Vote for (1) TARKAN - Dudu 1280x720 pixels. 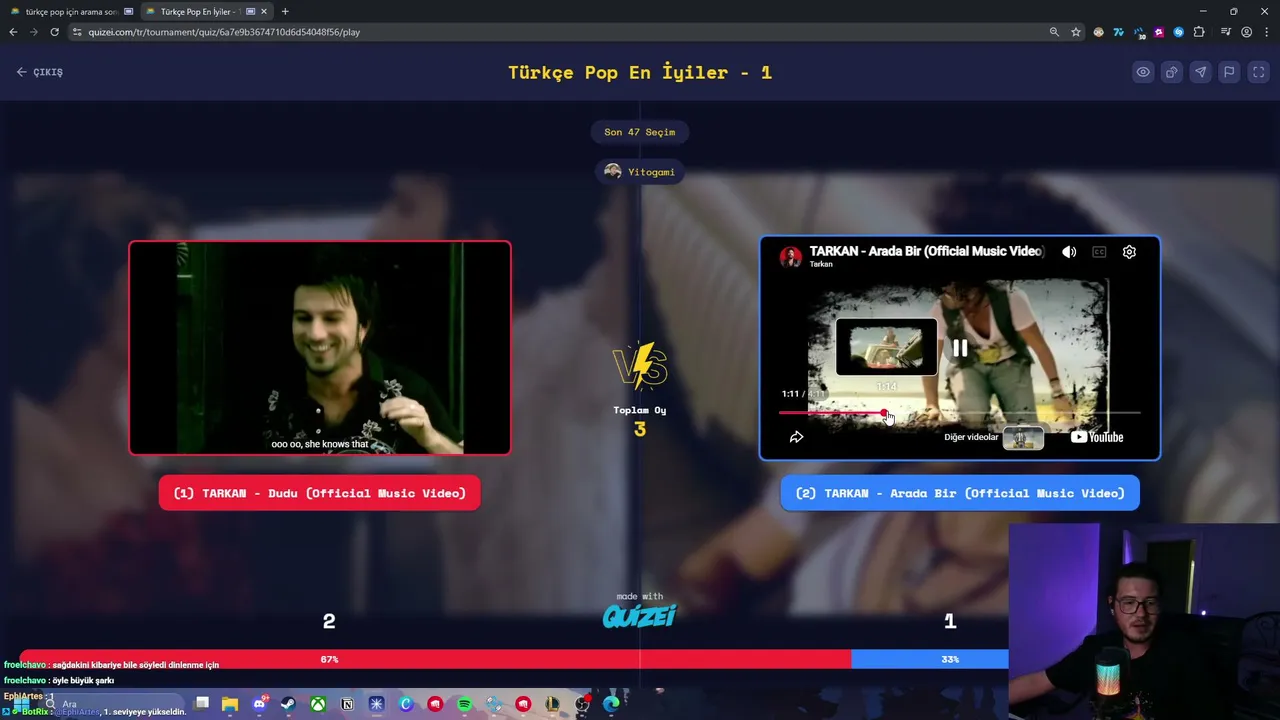pyautogui.click(x=320, y=493)
